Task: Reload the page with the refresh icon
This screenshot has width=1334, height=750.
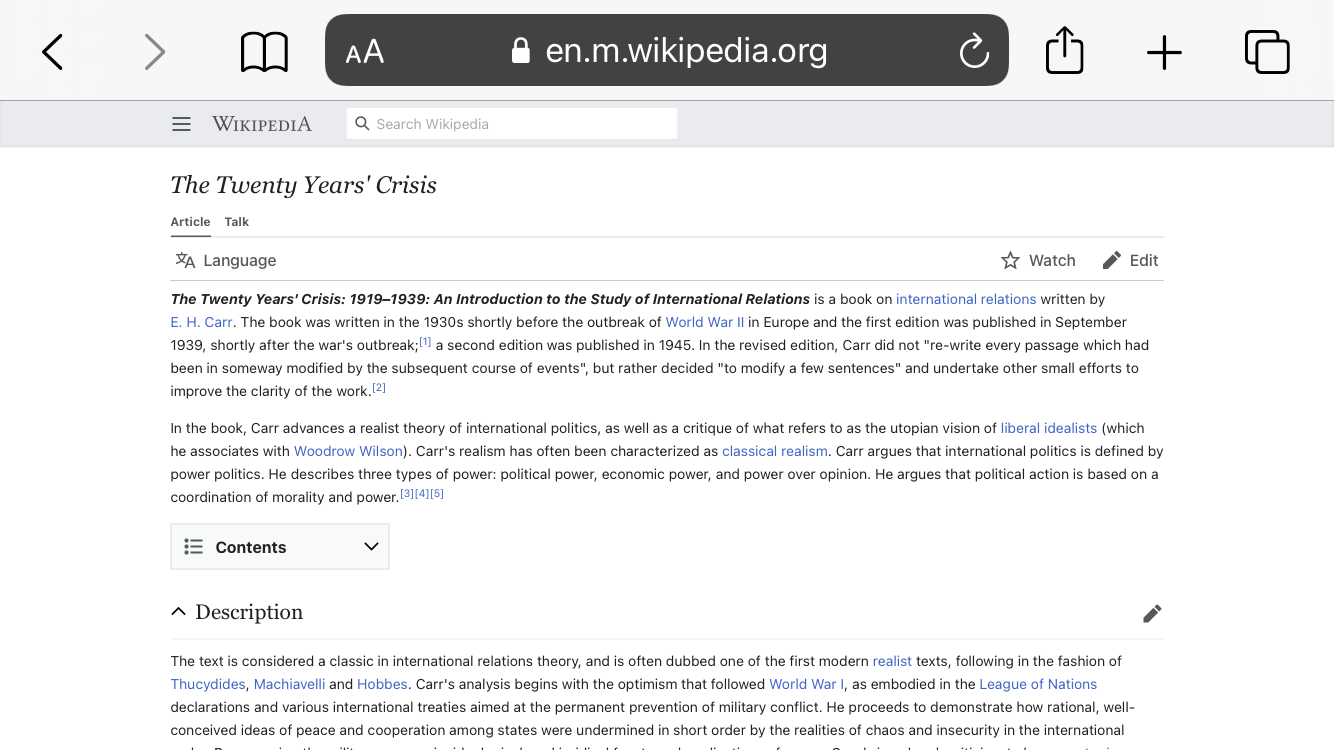Action: pos(974,51)
